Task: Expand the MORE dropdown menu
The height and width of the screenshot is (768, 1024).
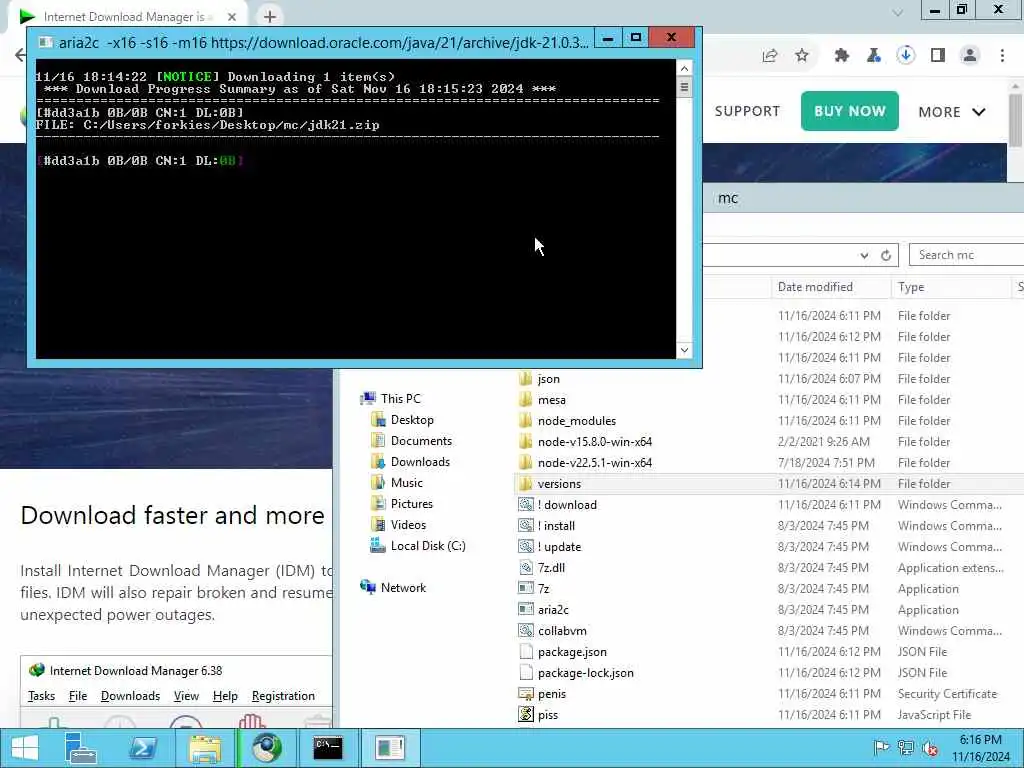Action: pyautogui.click(x=952, y=112)
